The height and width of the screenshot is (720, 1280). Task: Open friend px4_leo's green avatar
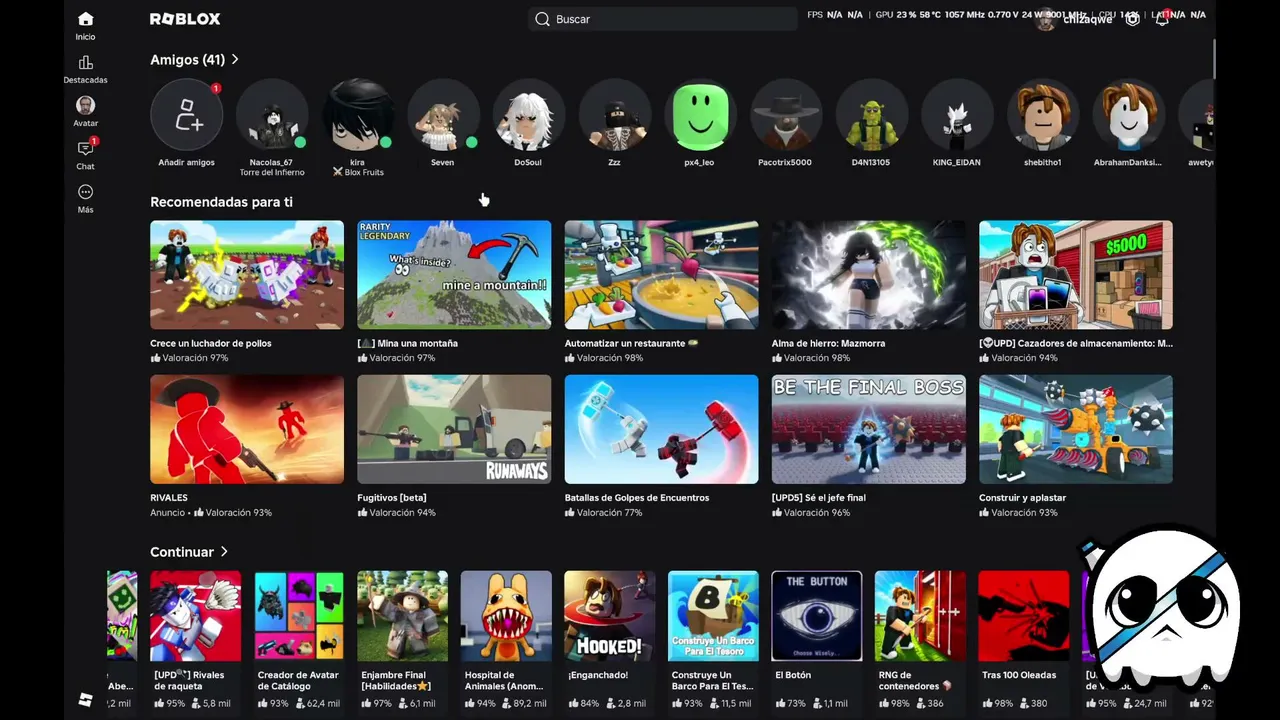[x=700, y=115]
